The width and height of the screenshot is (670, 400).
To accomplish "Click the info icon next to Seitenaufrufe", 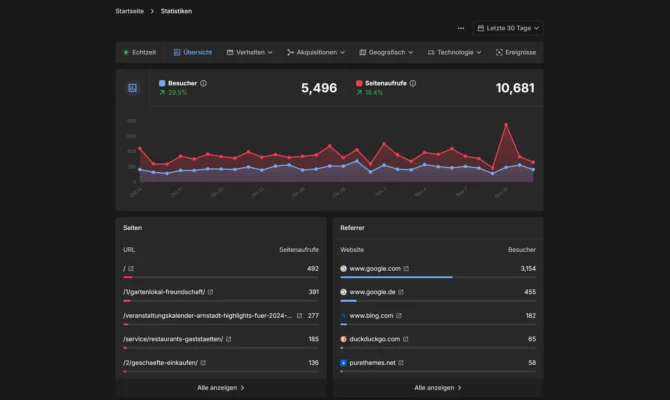I will pos(413,84).
